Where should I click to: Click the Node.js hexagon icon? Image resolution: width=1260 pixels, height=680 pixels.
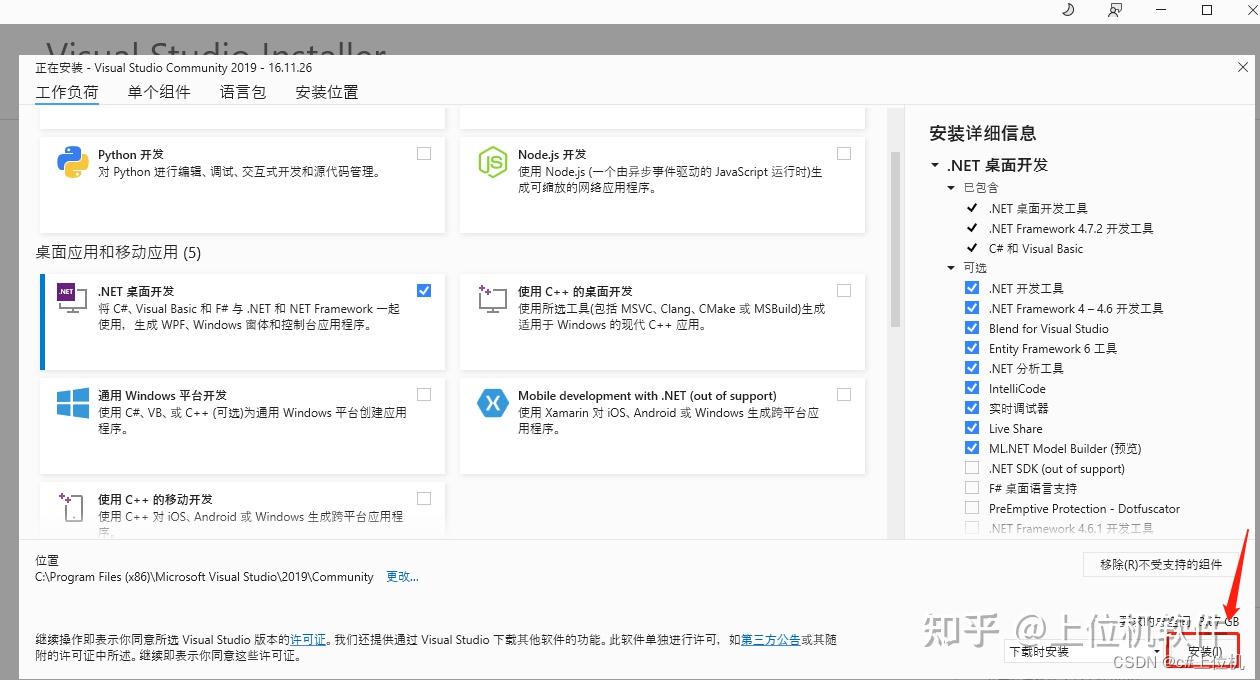point(492,163)
